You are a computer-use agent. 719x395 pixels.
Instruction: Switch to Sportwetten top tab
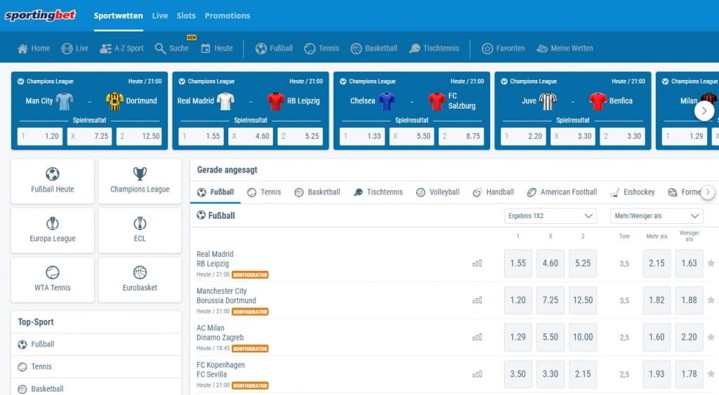point(118,16)
